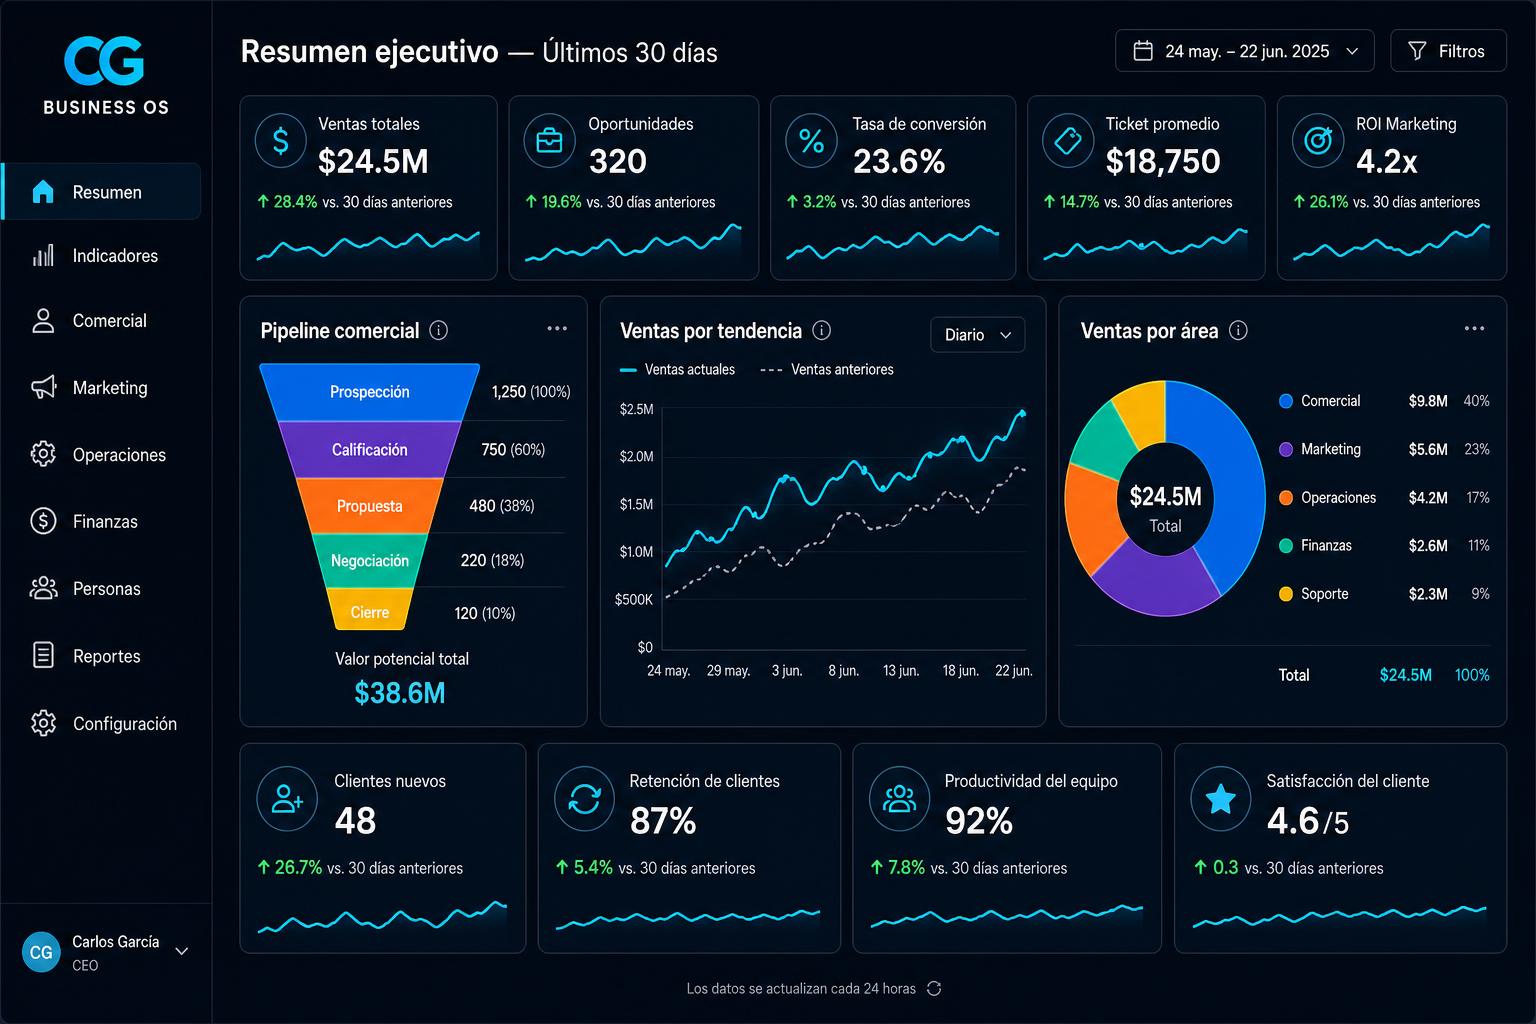The image size is (1536, 1024).
Task: Click the orange Operaciones legend dot
Action: pyautogui.click(x=1286, y=497)
